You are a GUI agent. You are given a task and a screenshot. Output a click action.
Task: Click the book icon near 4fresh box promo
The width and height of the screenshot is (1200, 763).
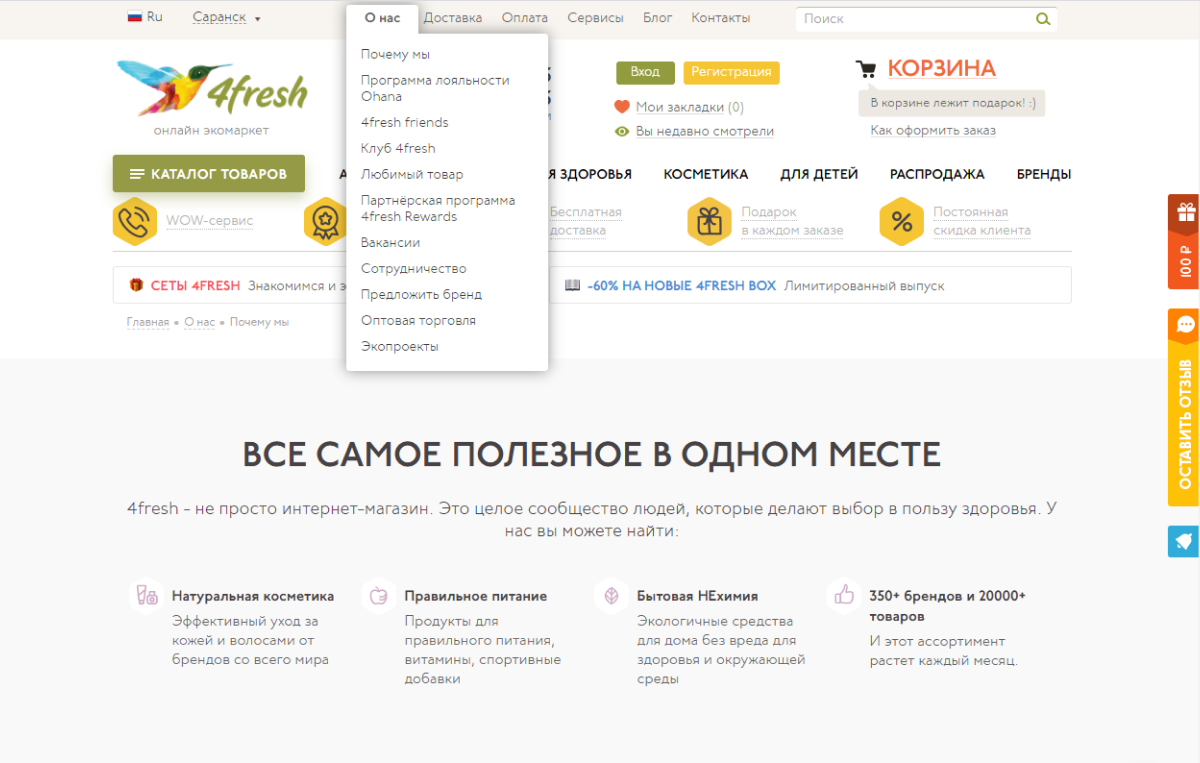(x=573, y=285)
